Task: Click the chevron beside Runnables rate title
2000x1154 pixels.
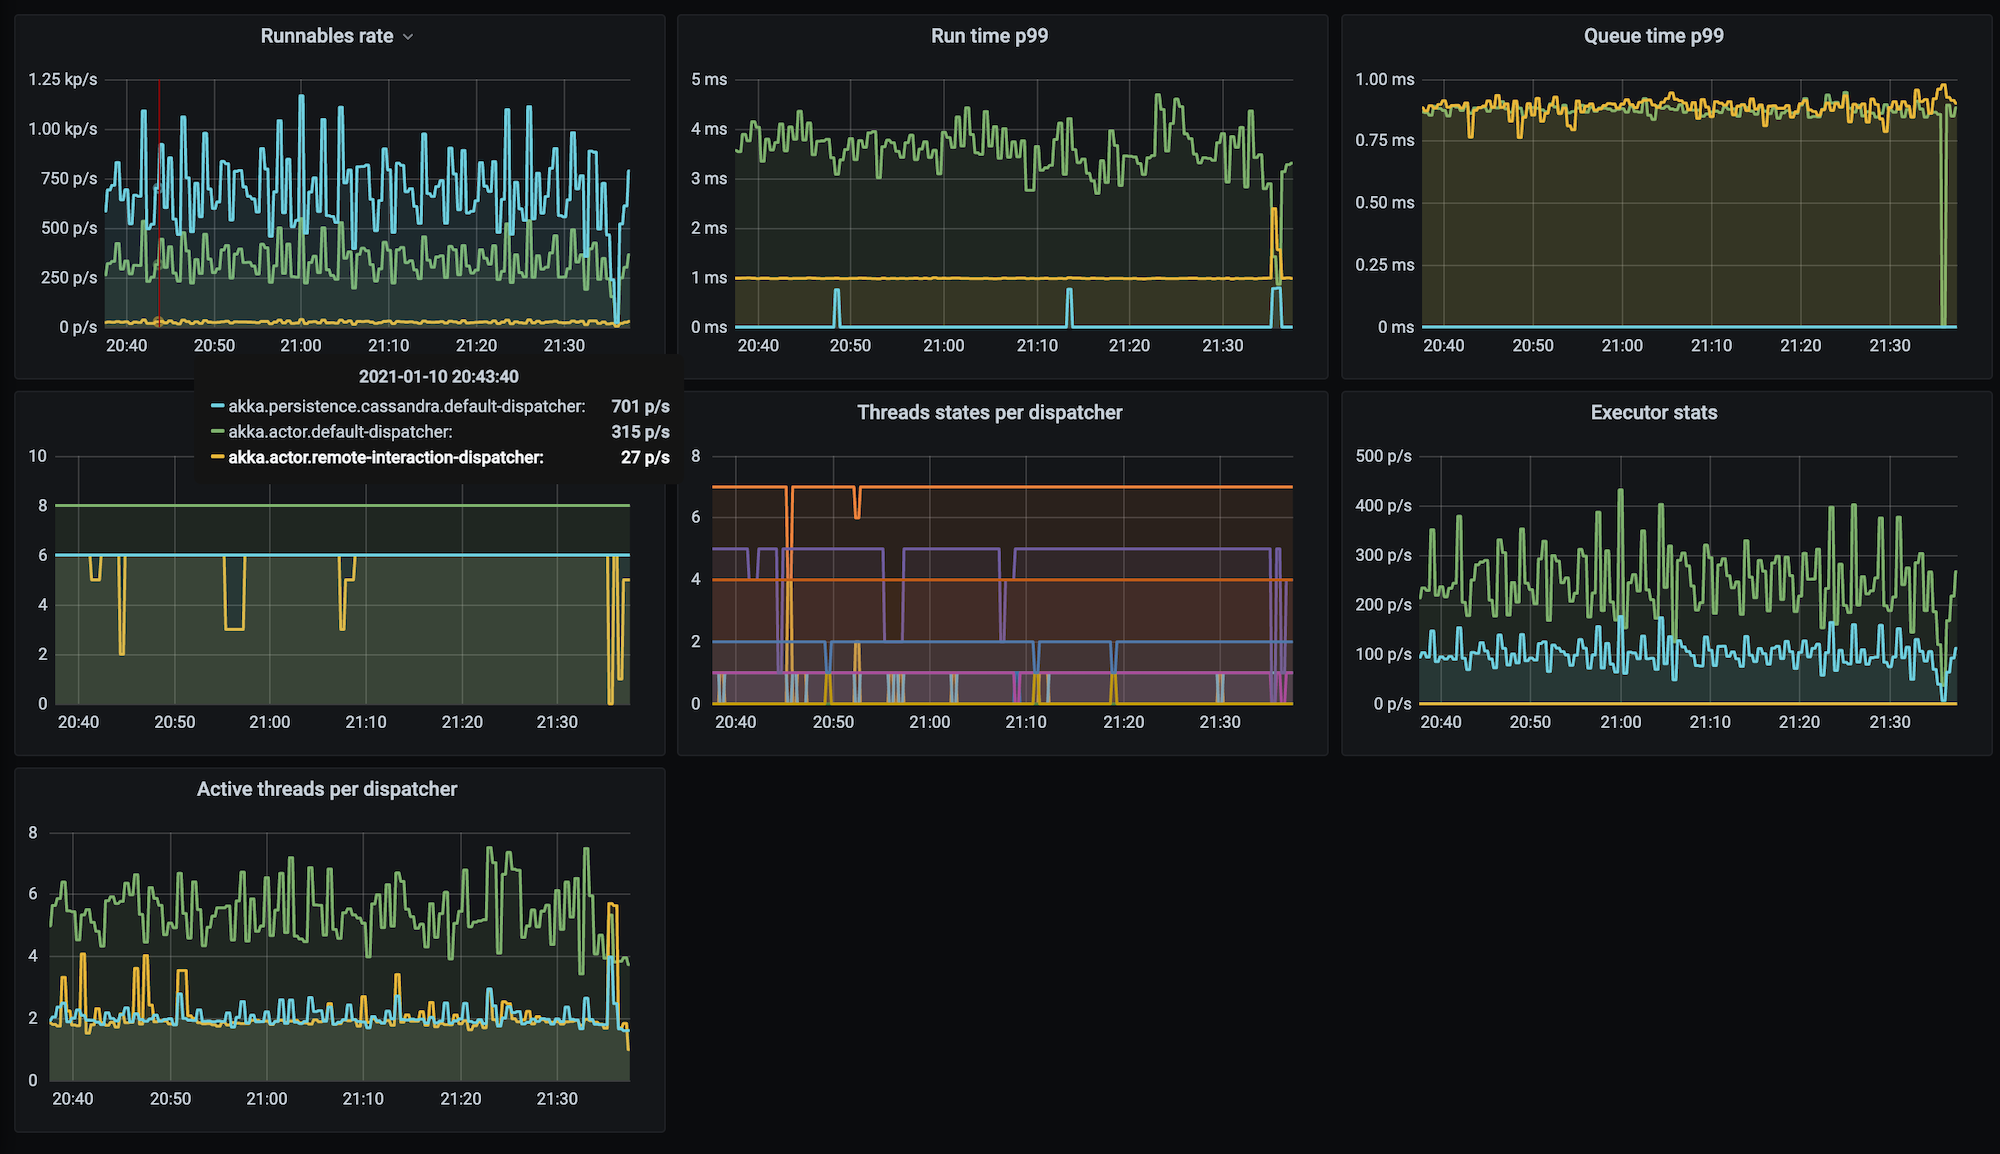Action: coord(408,37)
